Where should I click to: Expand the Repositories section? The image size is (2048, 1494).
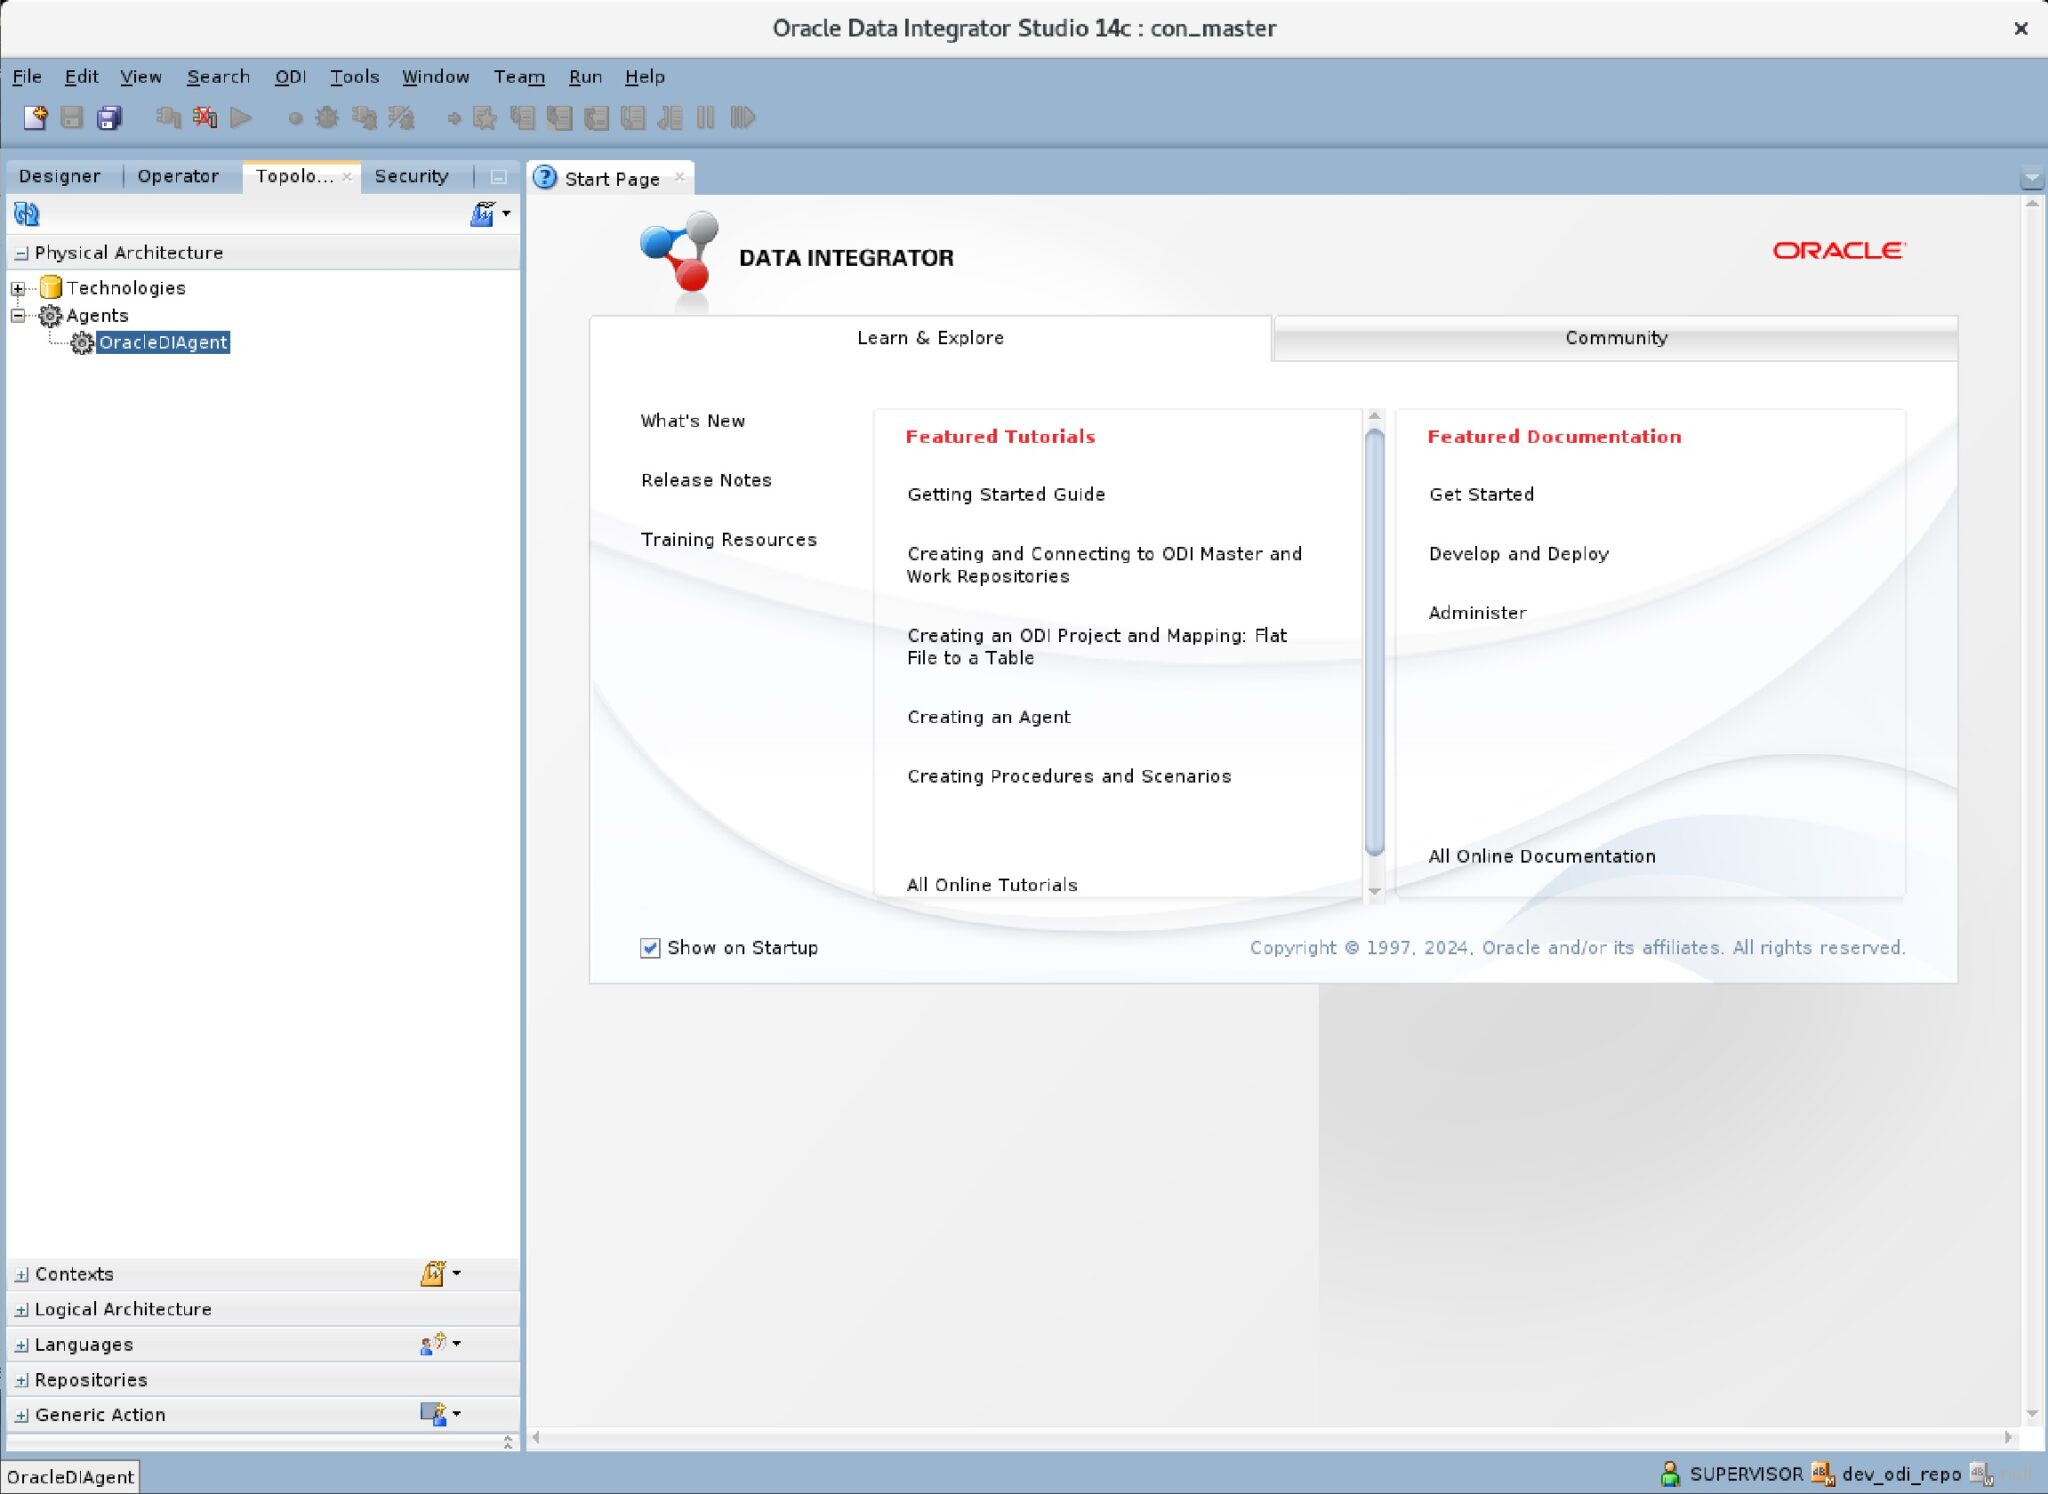[x=21, y=1380]
